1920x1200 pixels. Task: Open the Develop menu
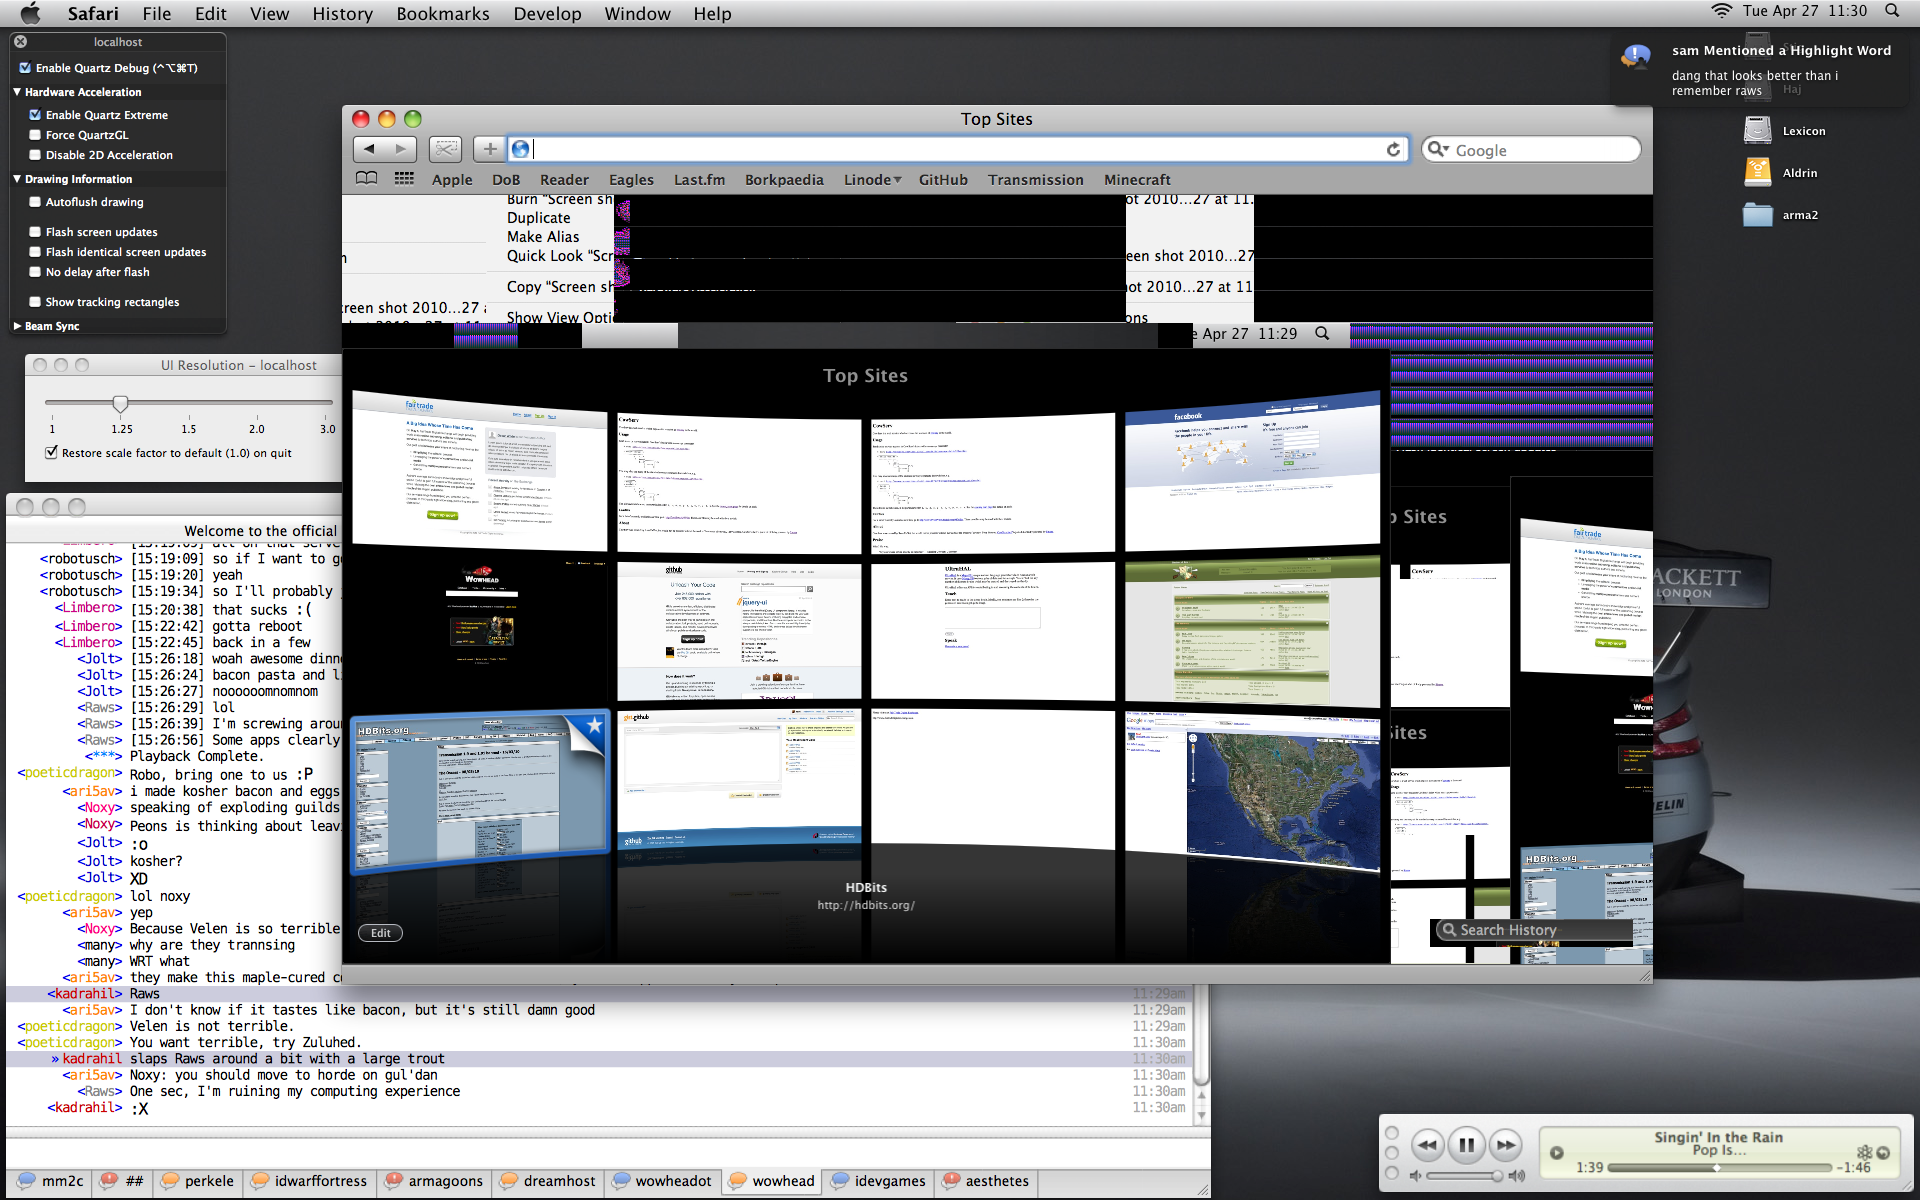(x=547, y=14)
